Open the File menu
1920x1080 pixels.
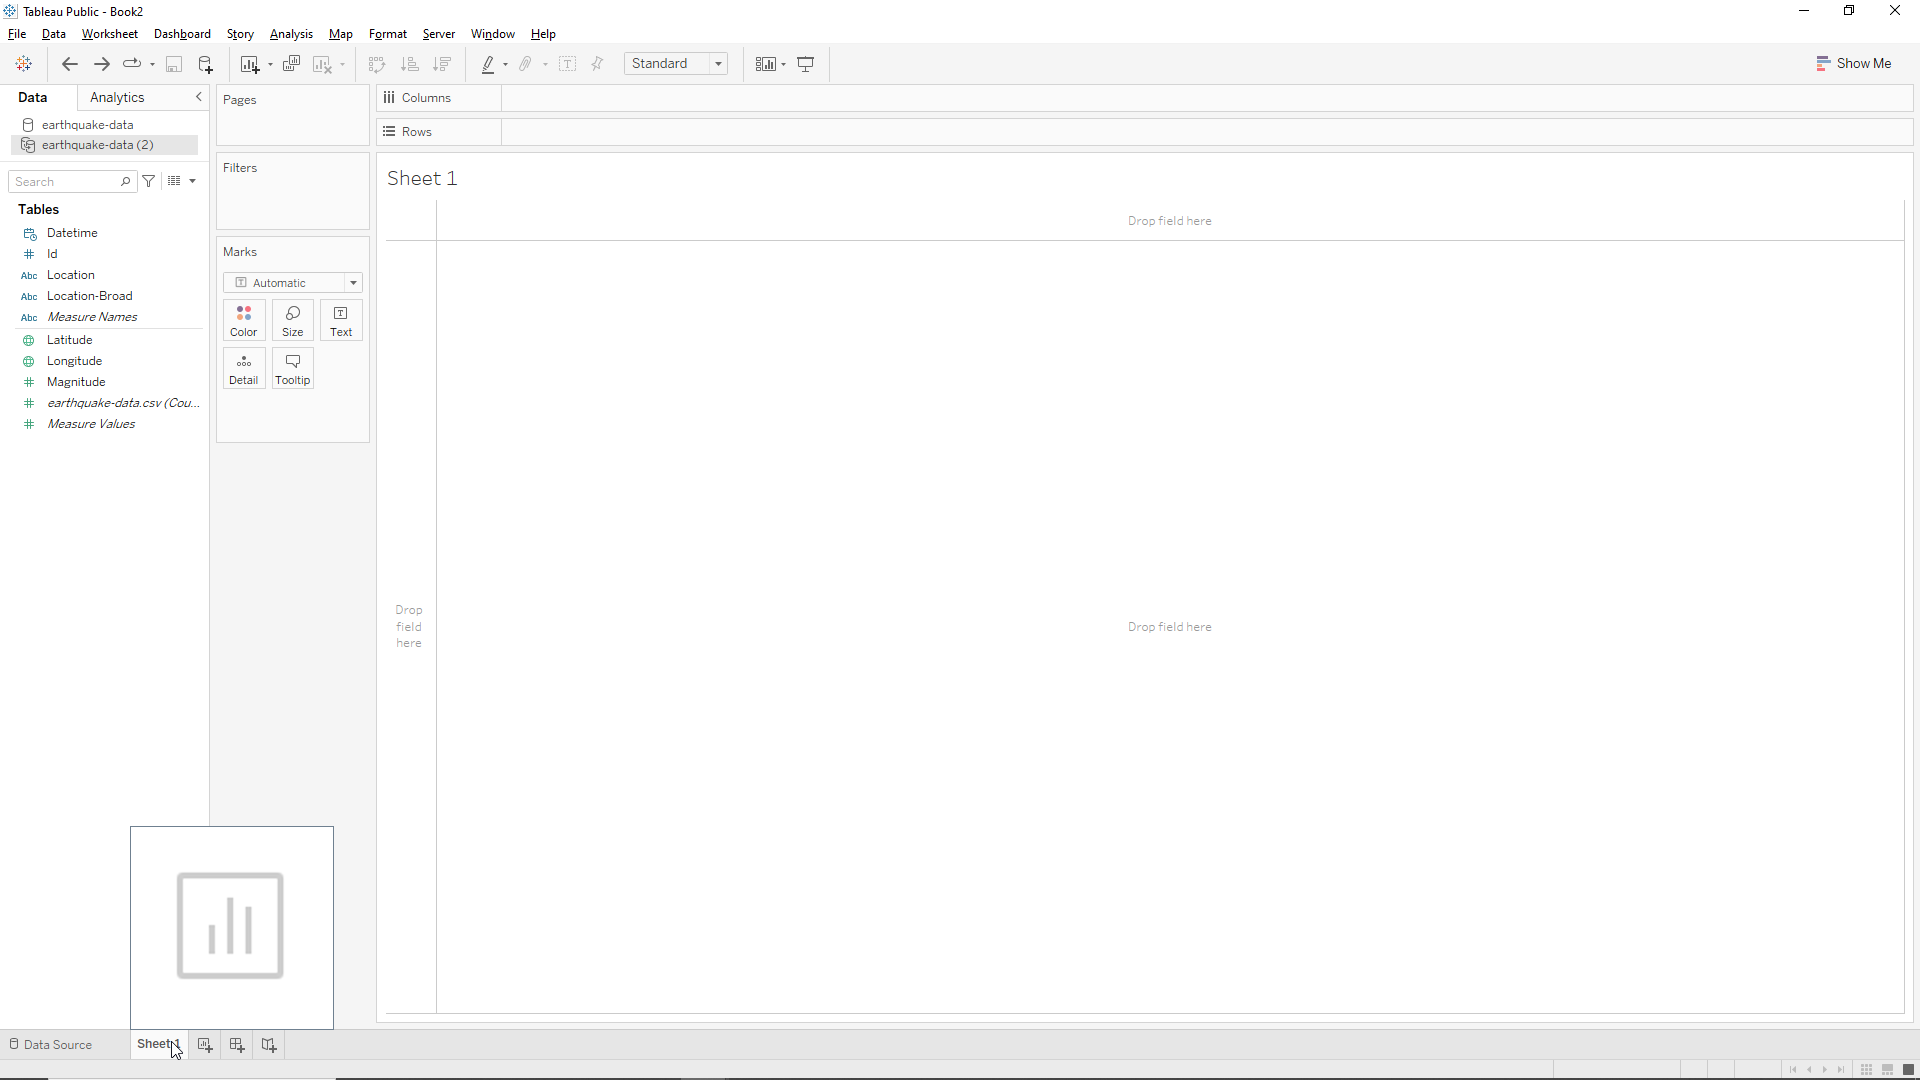(x=17, y=34)
